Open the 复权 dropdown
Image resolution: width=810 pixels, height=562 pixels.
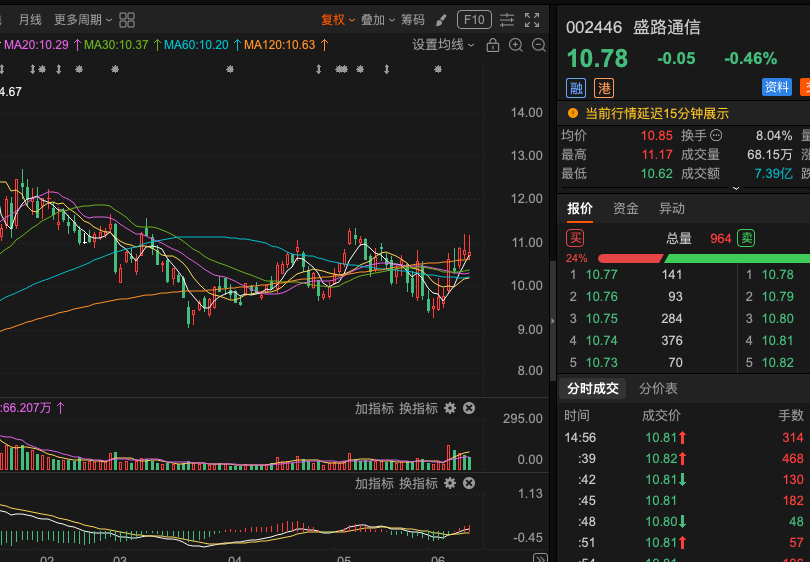pos(338,20)
